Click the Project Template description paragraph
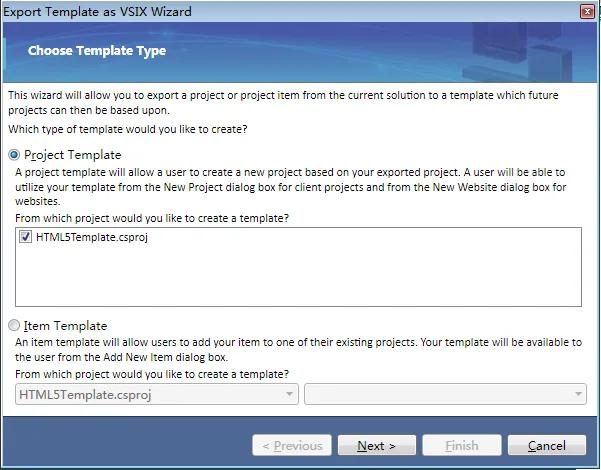 click(290, 186)
